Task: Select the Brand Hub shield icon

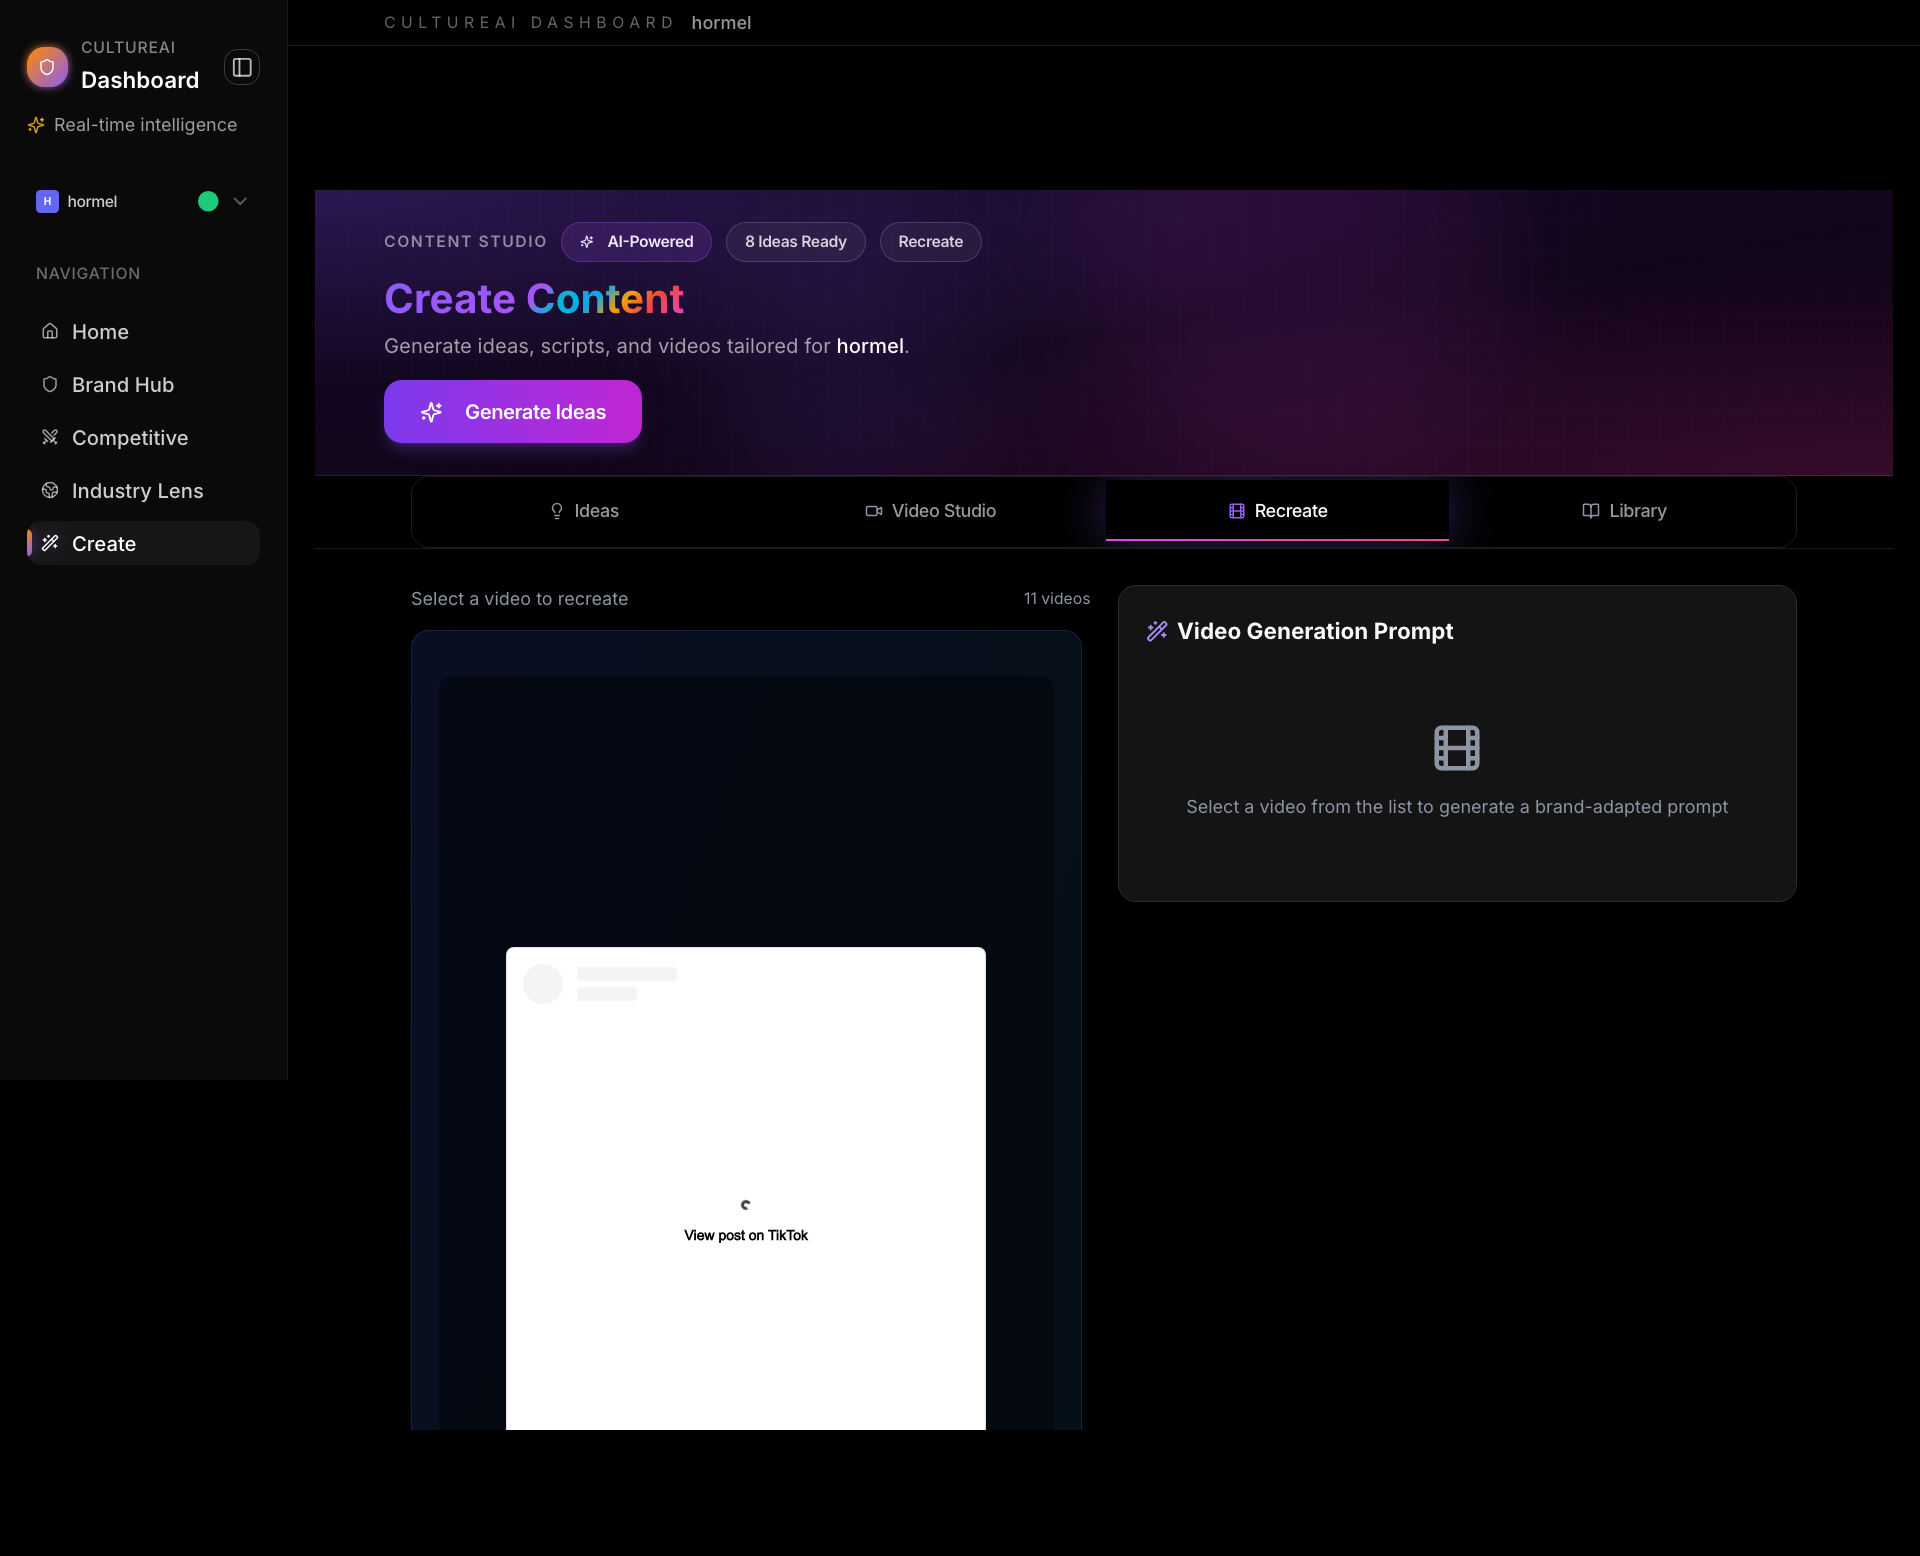Action: (x=51, y=384)
